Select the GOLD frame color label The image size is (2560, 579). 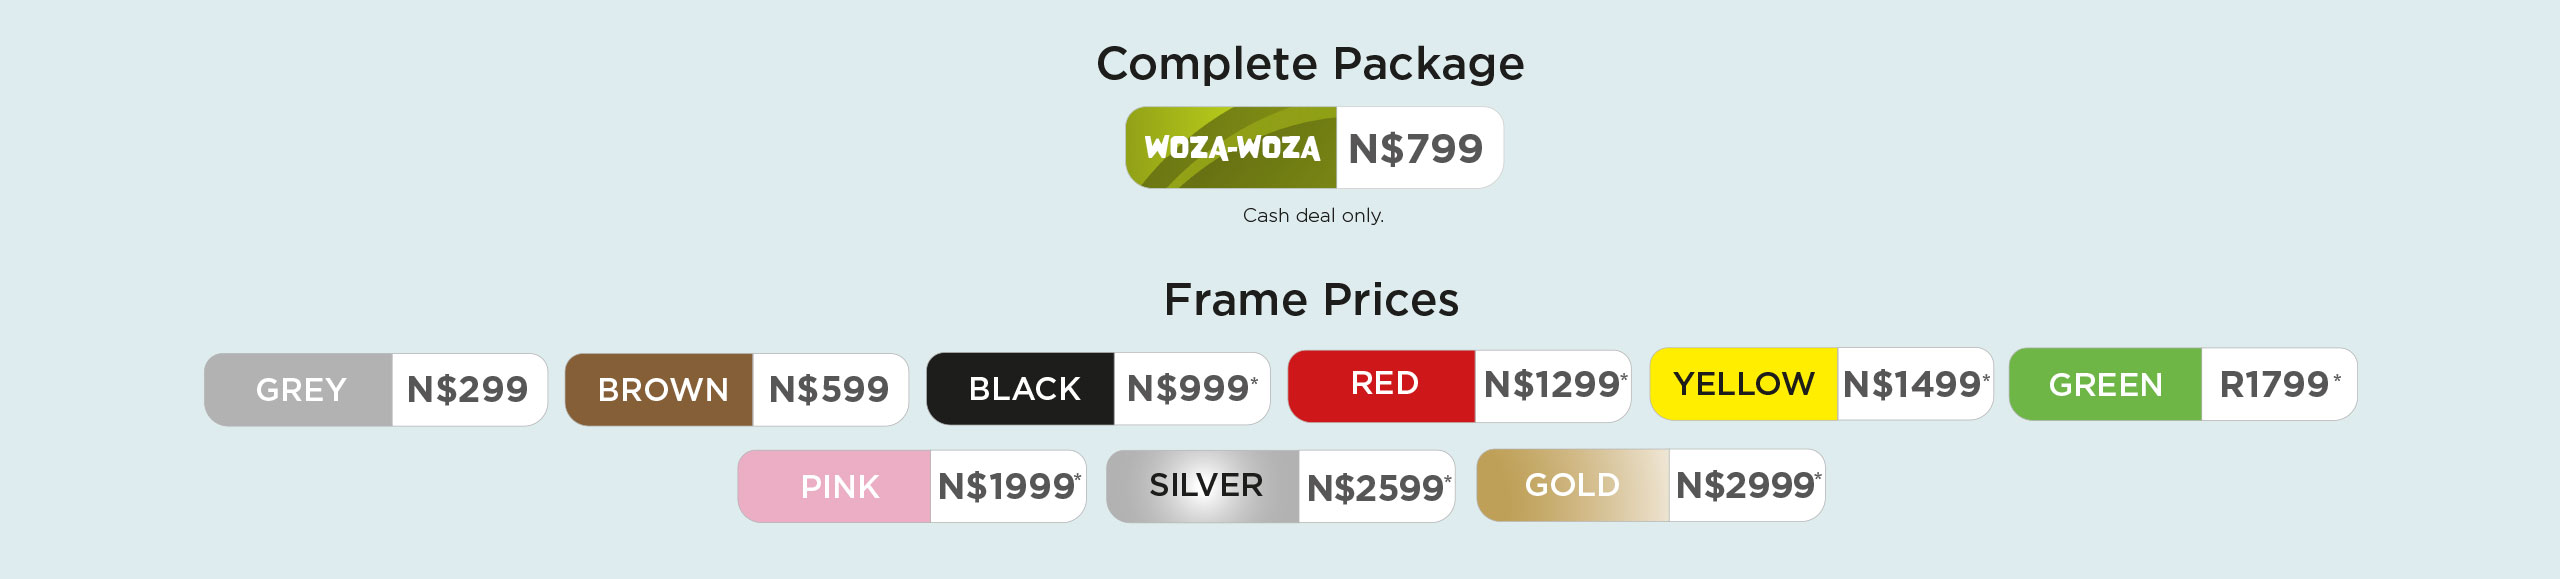click(1573, 486)
